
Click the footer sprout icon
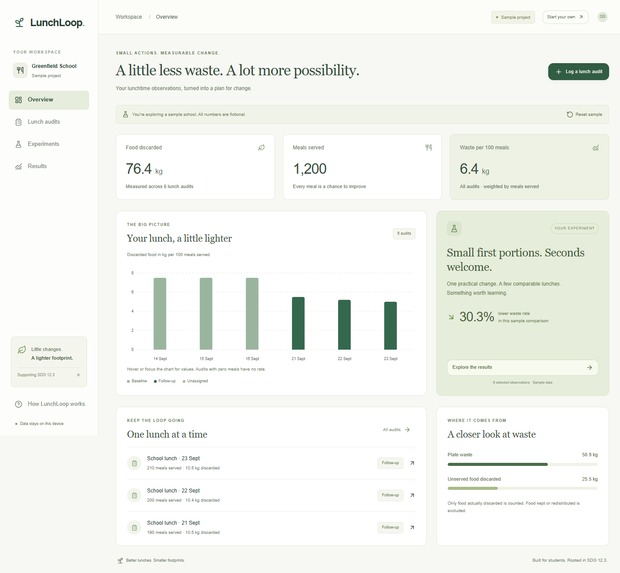(x=120, y=560)
